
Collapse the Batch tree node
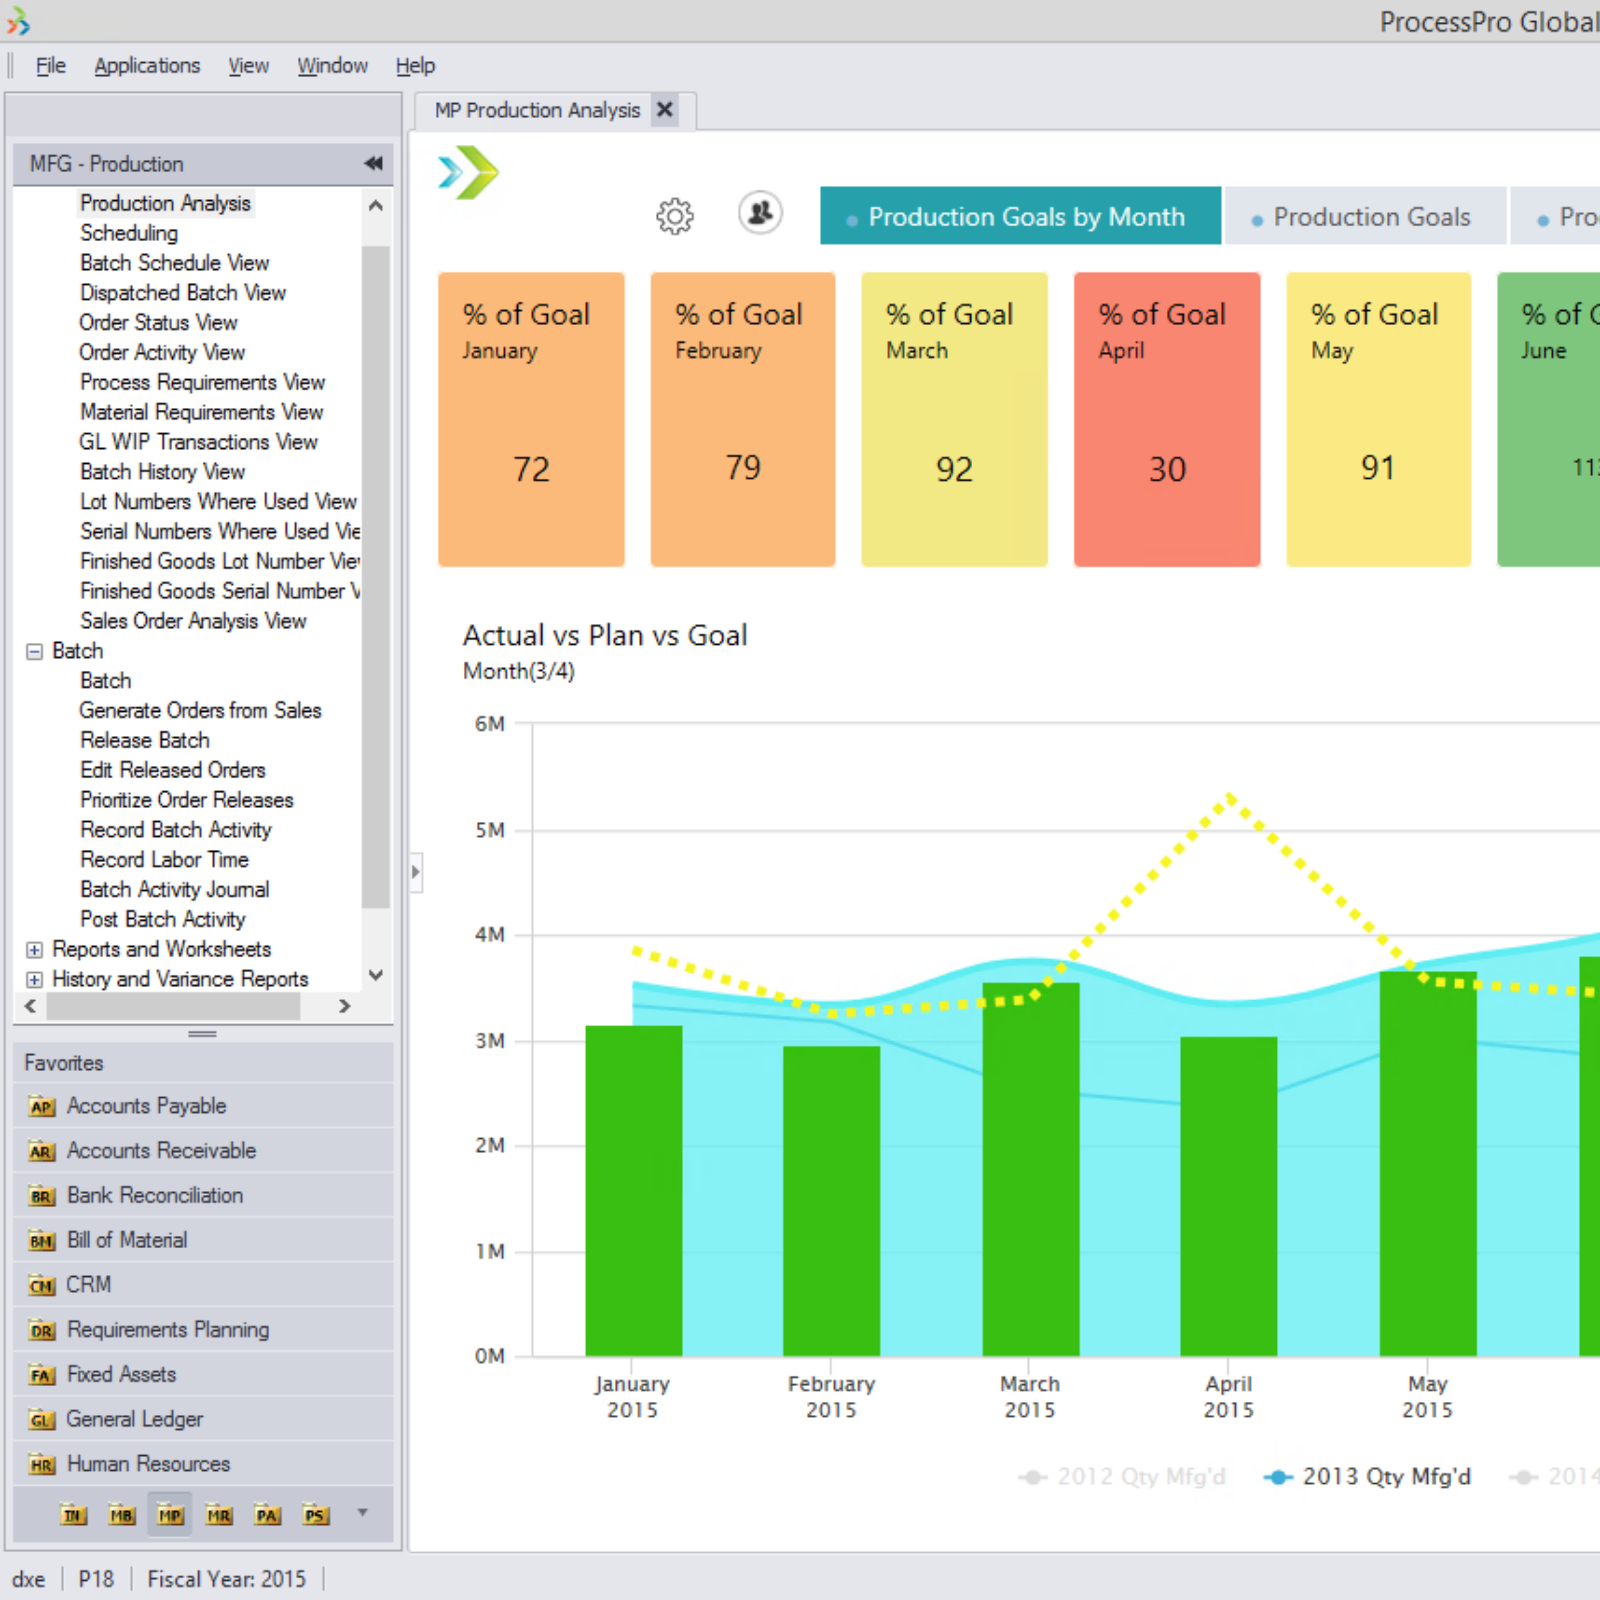[34, 651]
